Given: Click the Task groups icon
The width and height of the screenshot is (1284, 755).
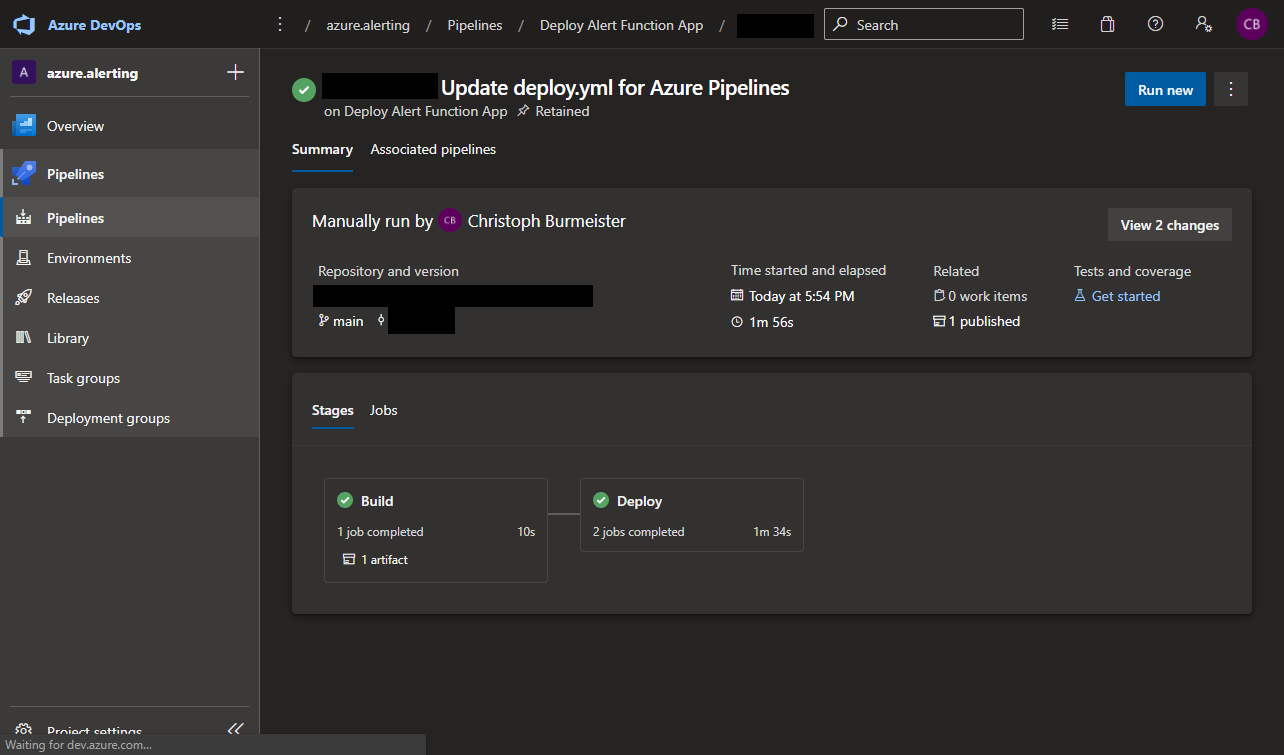Looking at the screenshot, I should point(24,378).
